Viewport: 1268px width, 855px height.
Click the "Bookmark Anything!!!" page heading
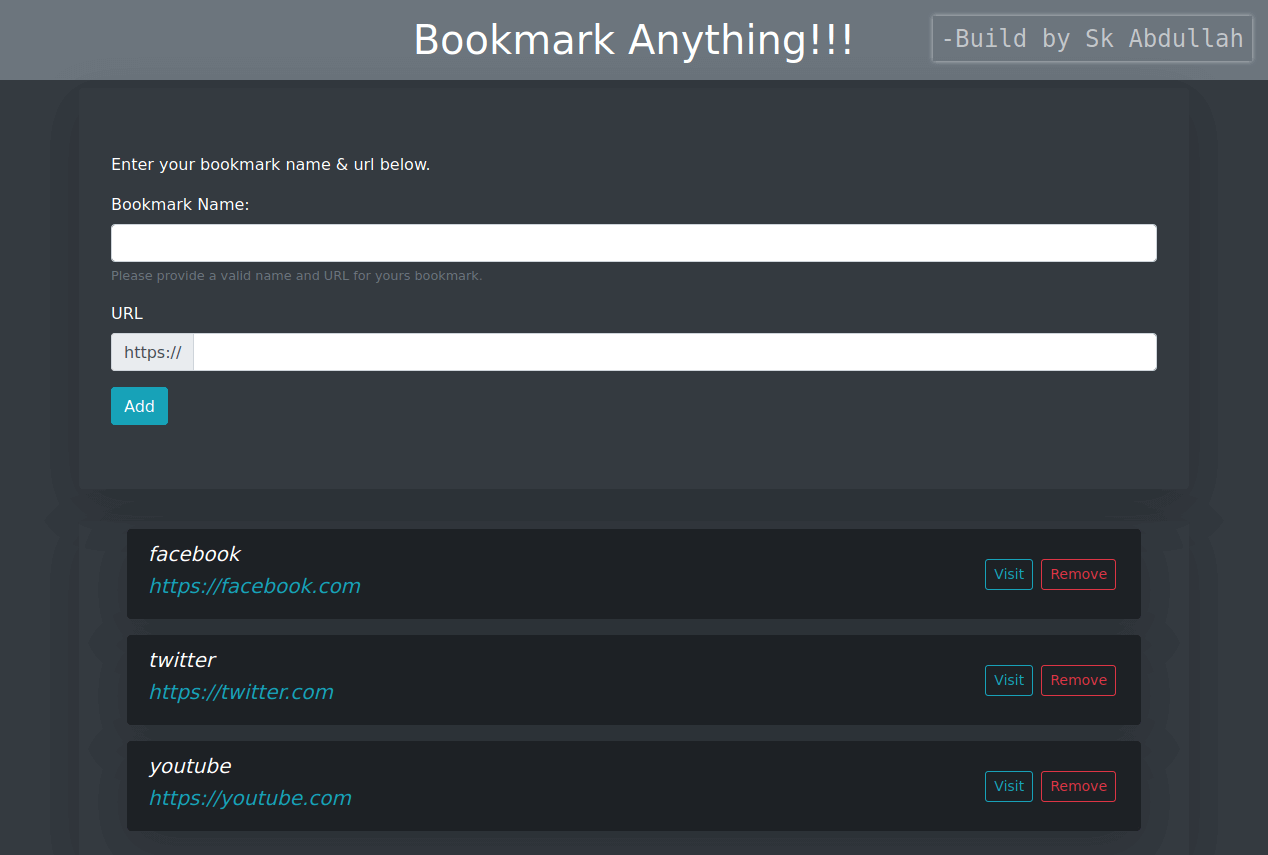633,40
